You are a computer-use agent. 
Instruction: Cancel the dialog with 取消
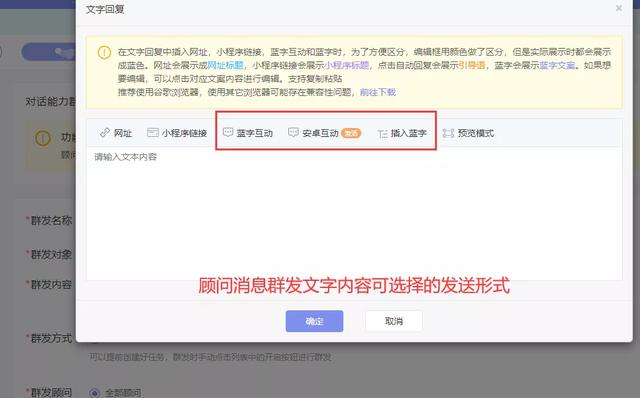click(x=394, y=321)
